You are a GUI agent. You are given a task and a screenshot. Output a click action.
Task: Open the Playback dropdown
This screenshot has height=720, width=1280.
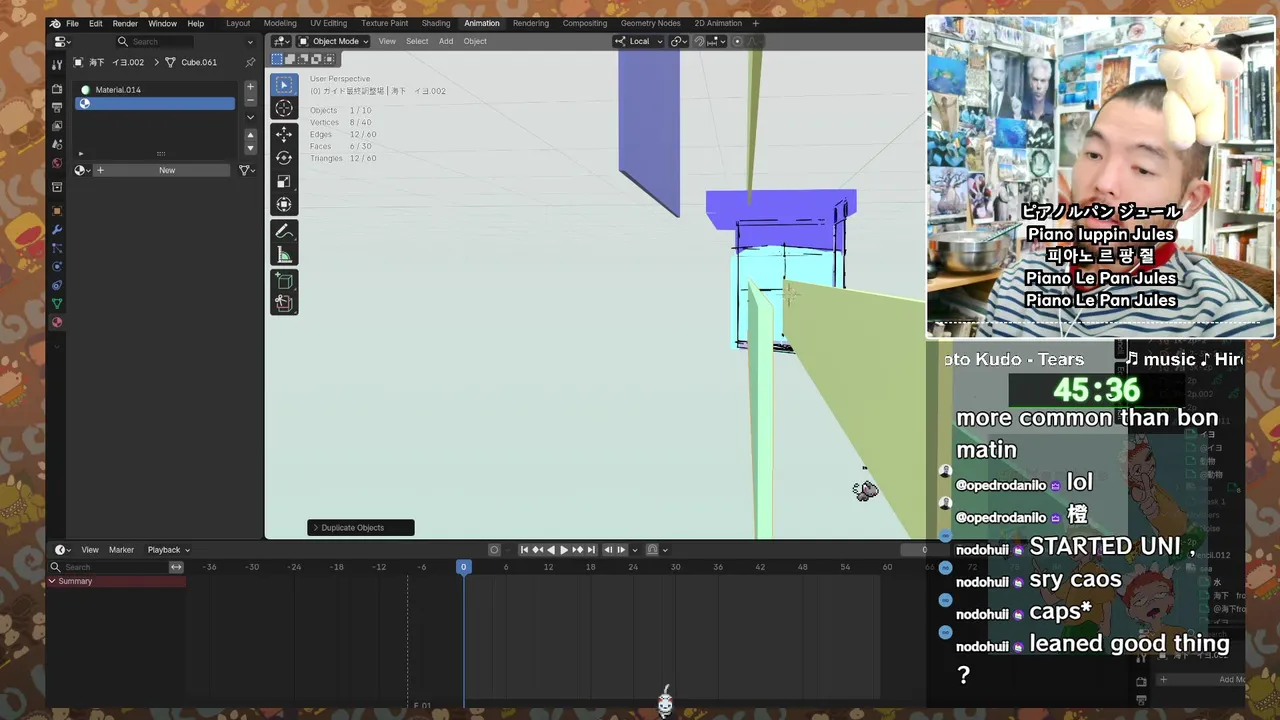click(168, 549)
